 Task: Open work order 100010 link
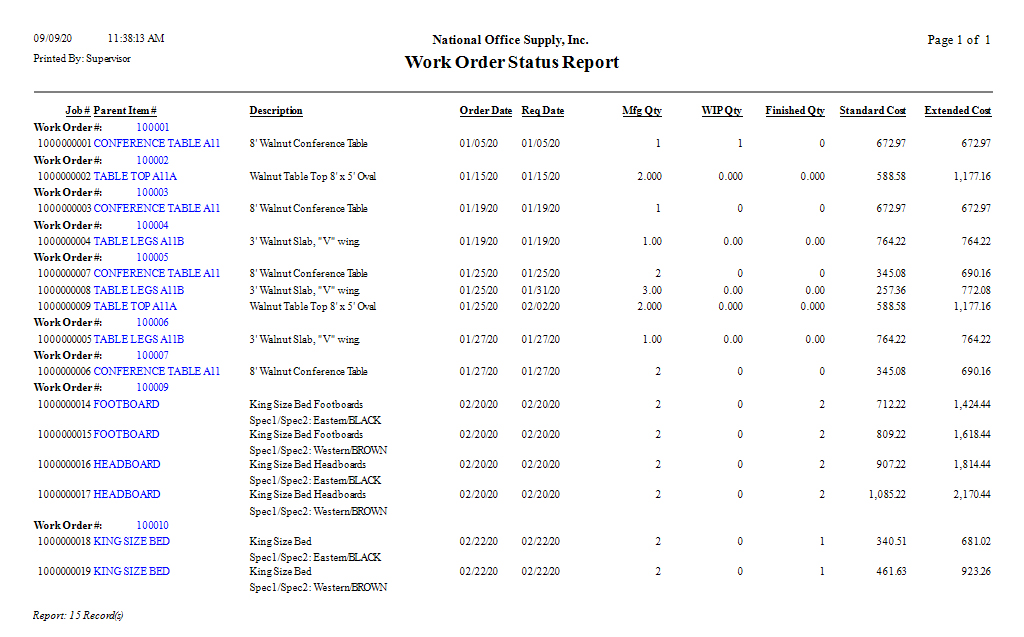[x=153, y=525]
